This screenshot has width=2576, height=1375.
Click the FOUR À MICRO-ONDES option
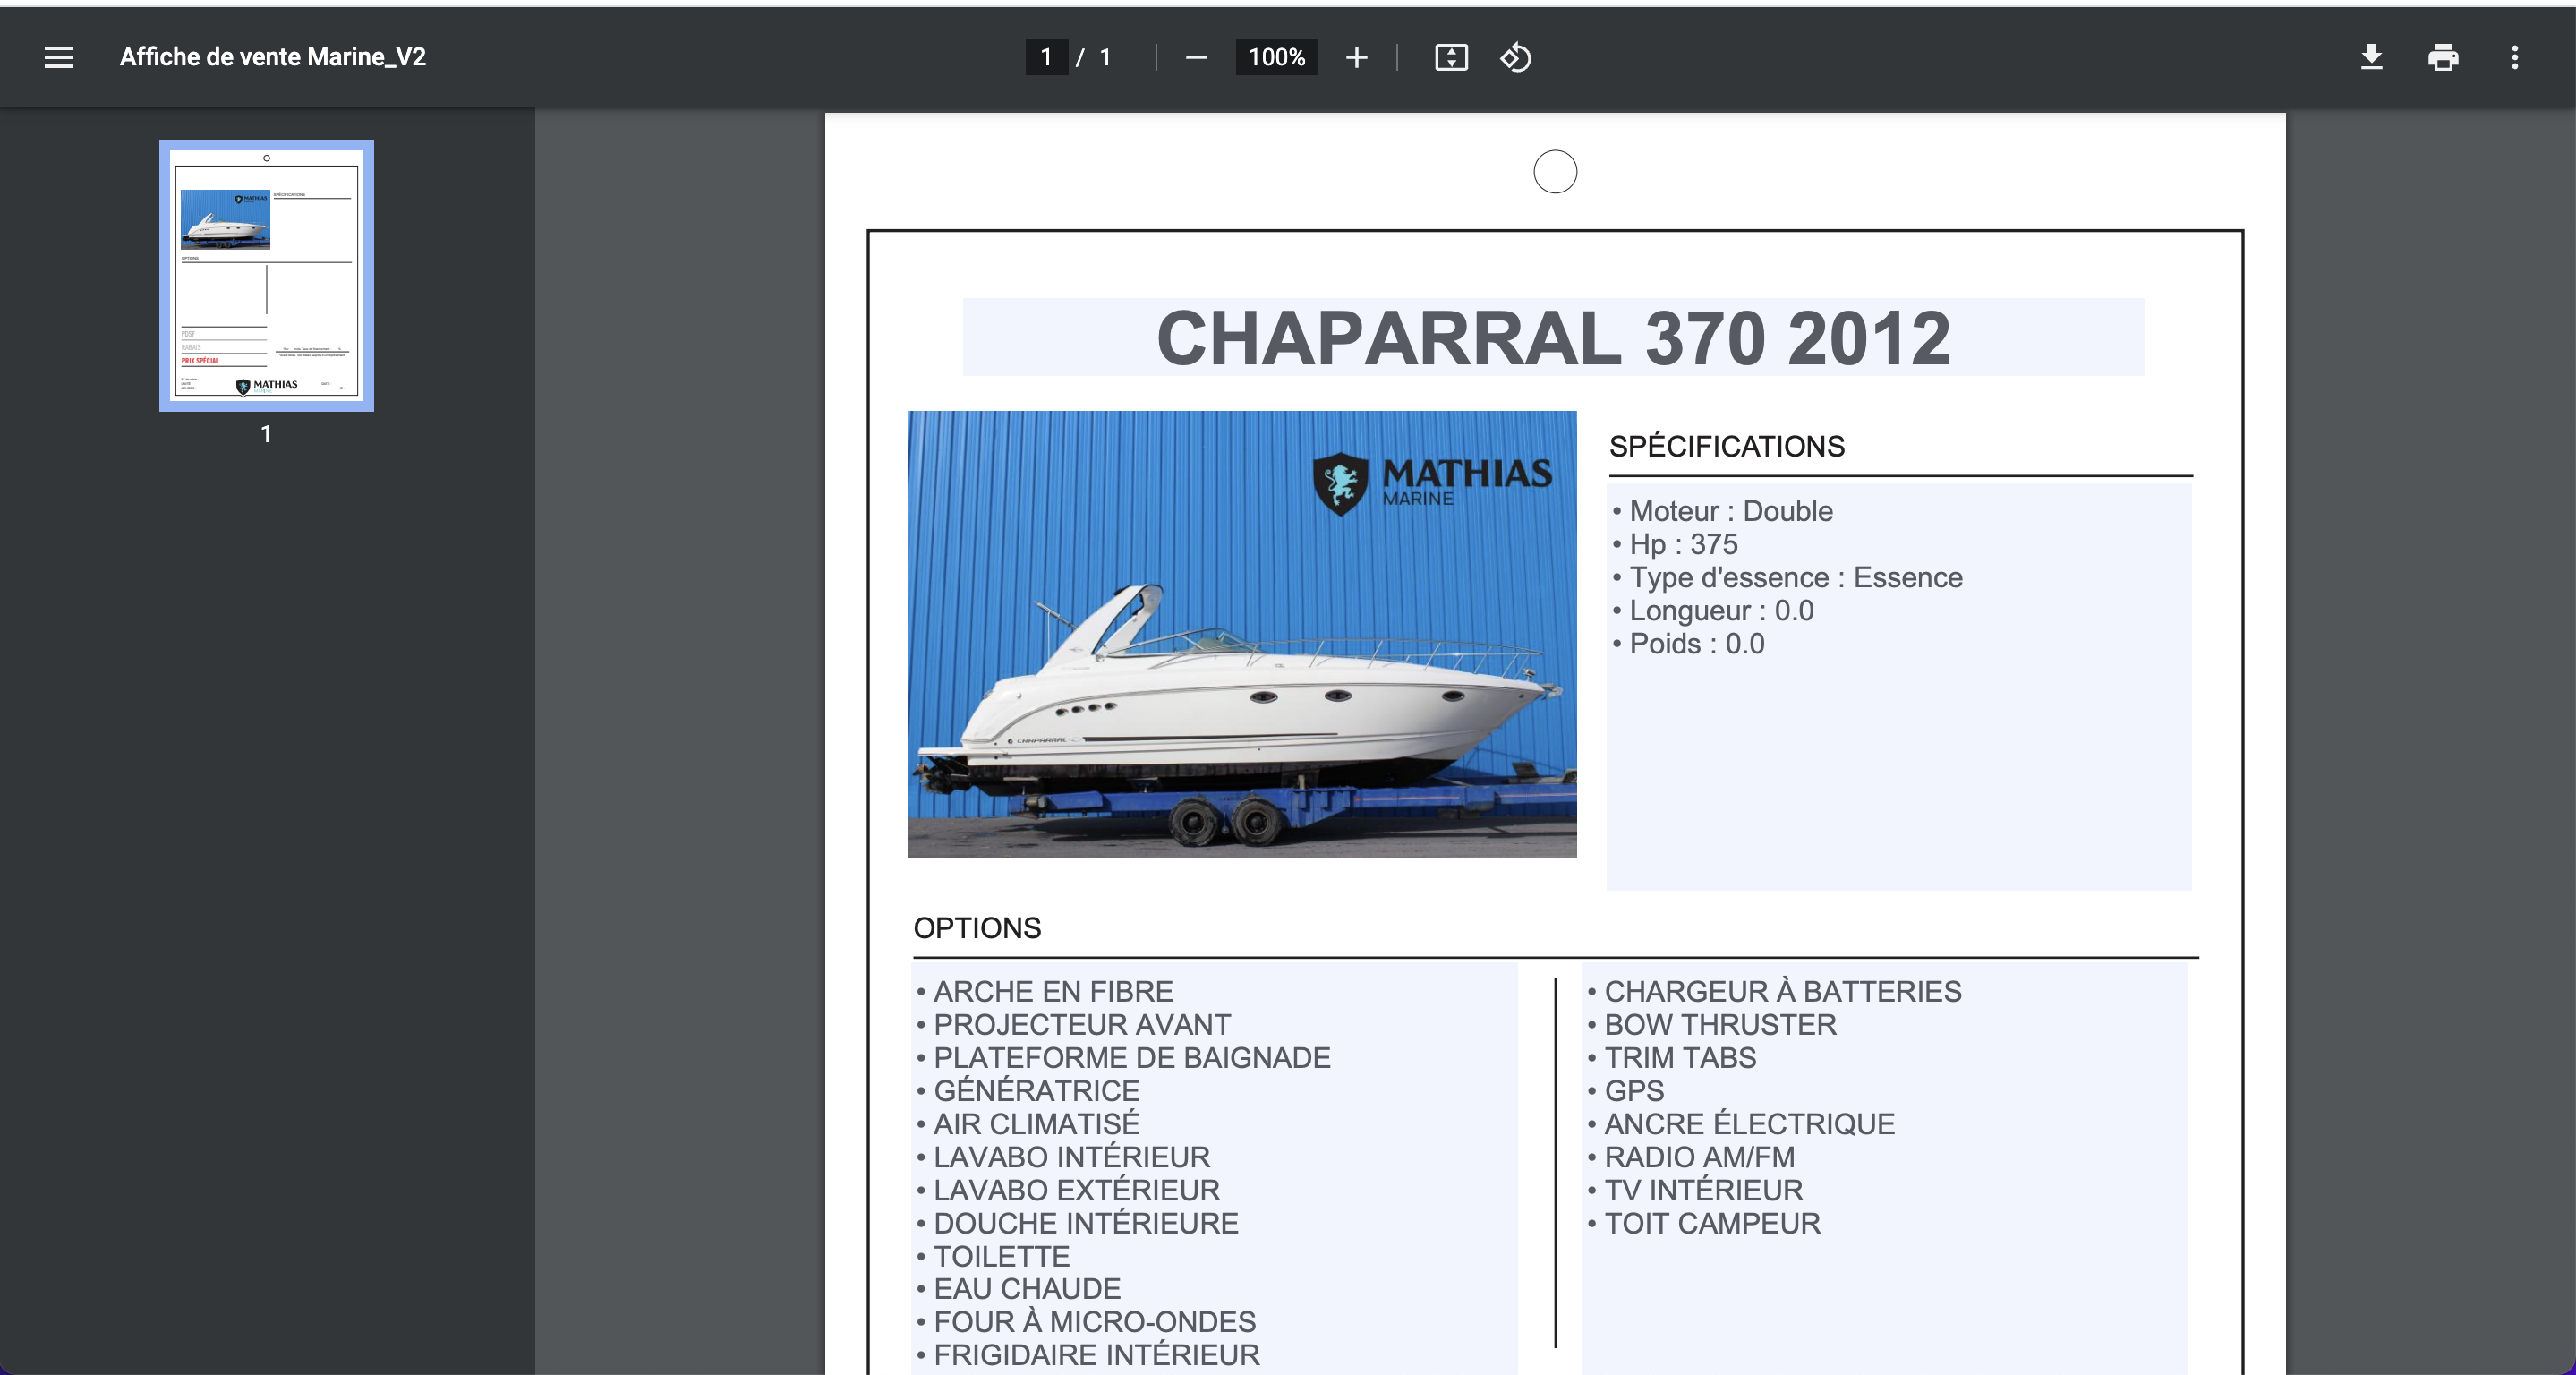1086,1321
